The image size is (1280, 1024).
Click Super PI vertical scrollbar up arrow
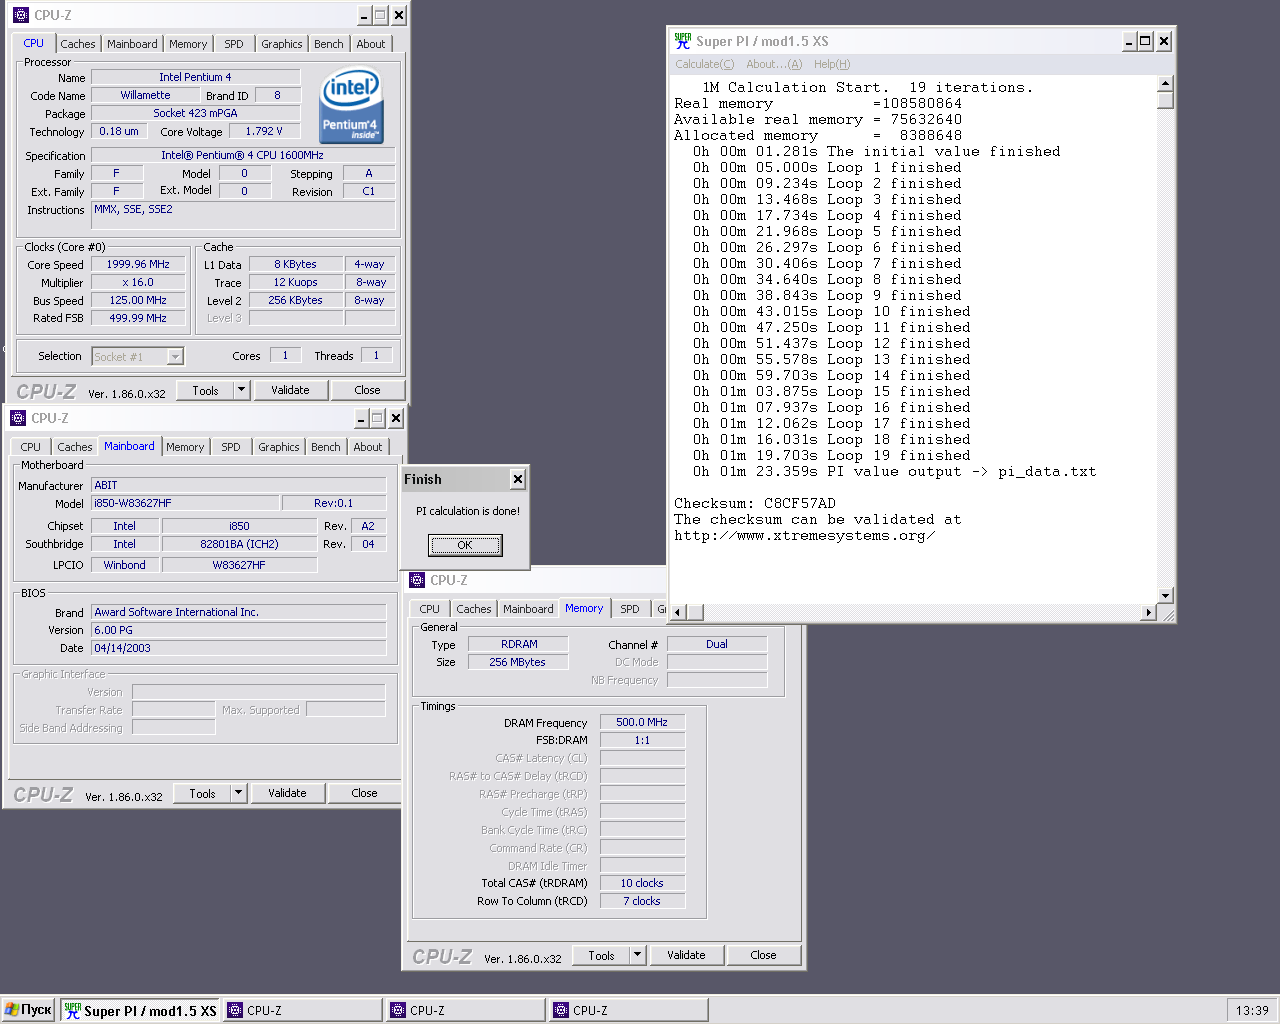[x=1165, y=84]
